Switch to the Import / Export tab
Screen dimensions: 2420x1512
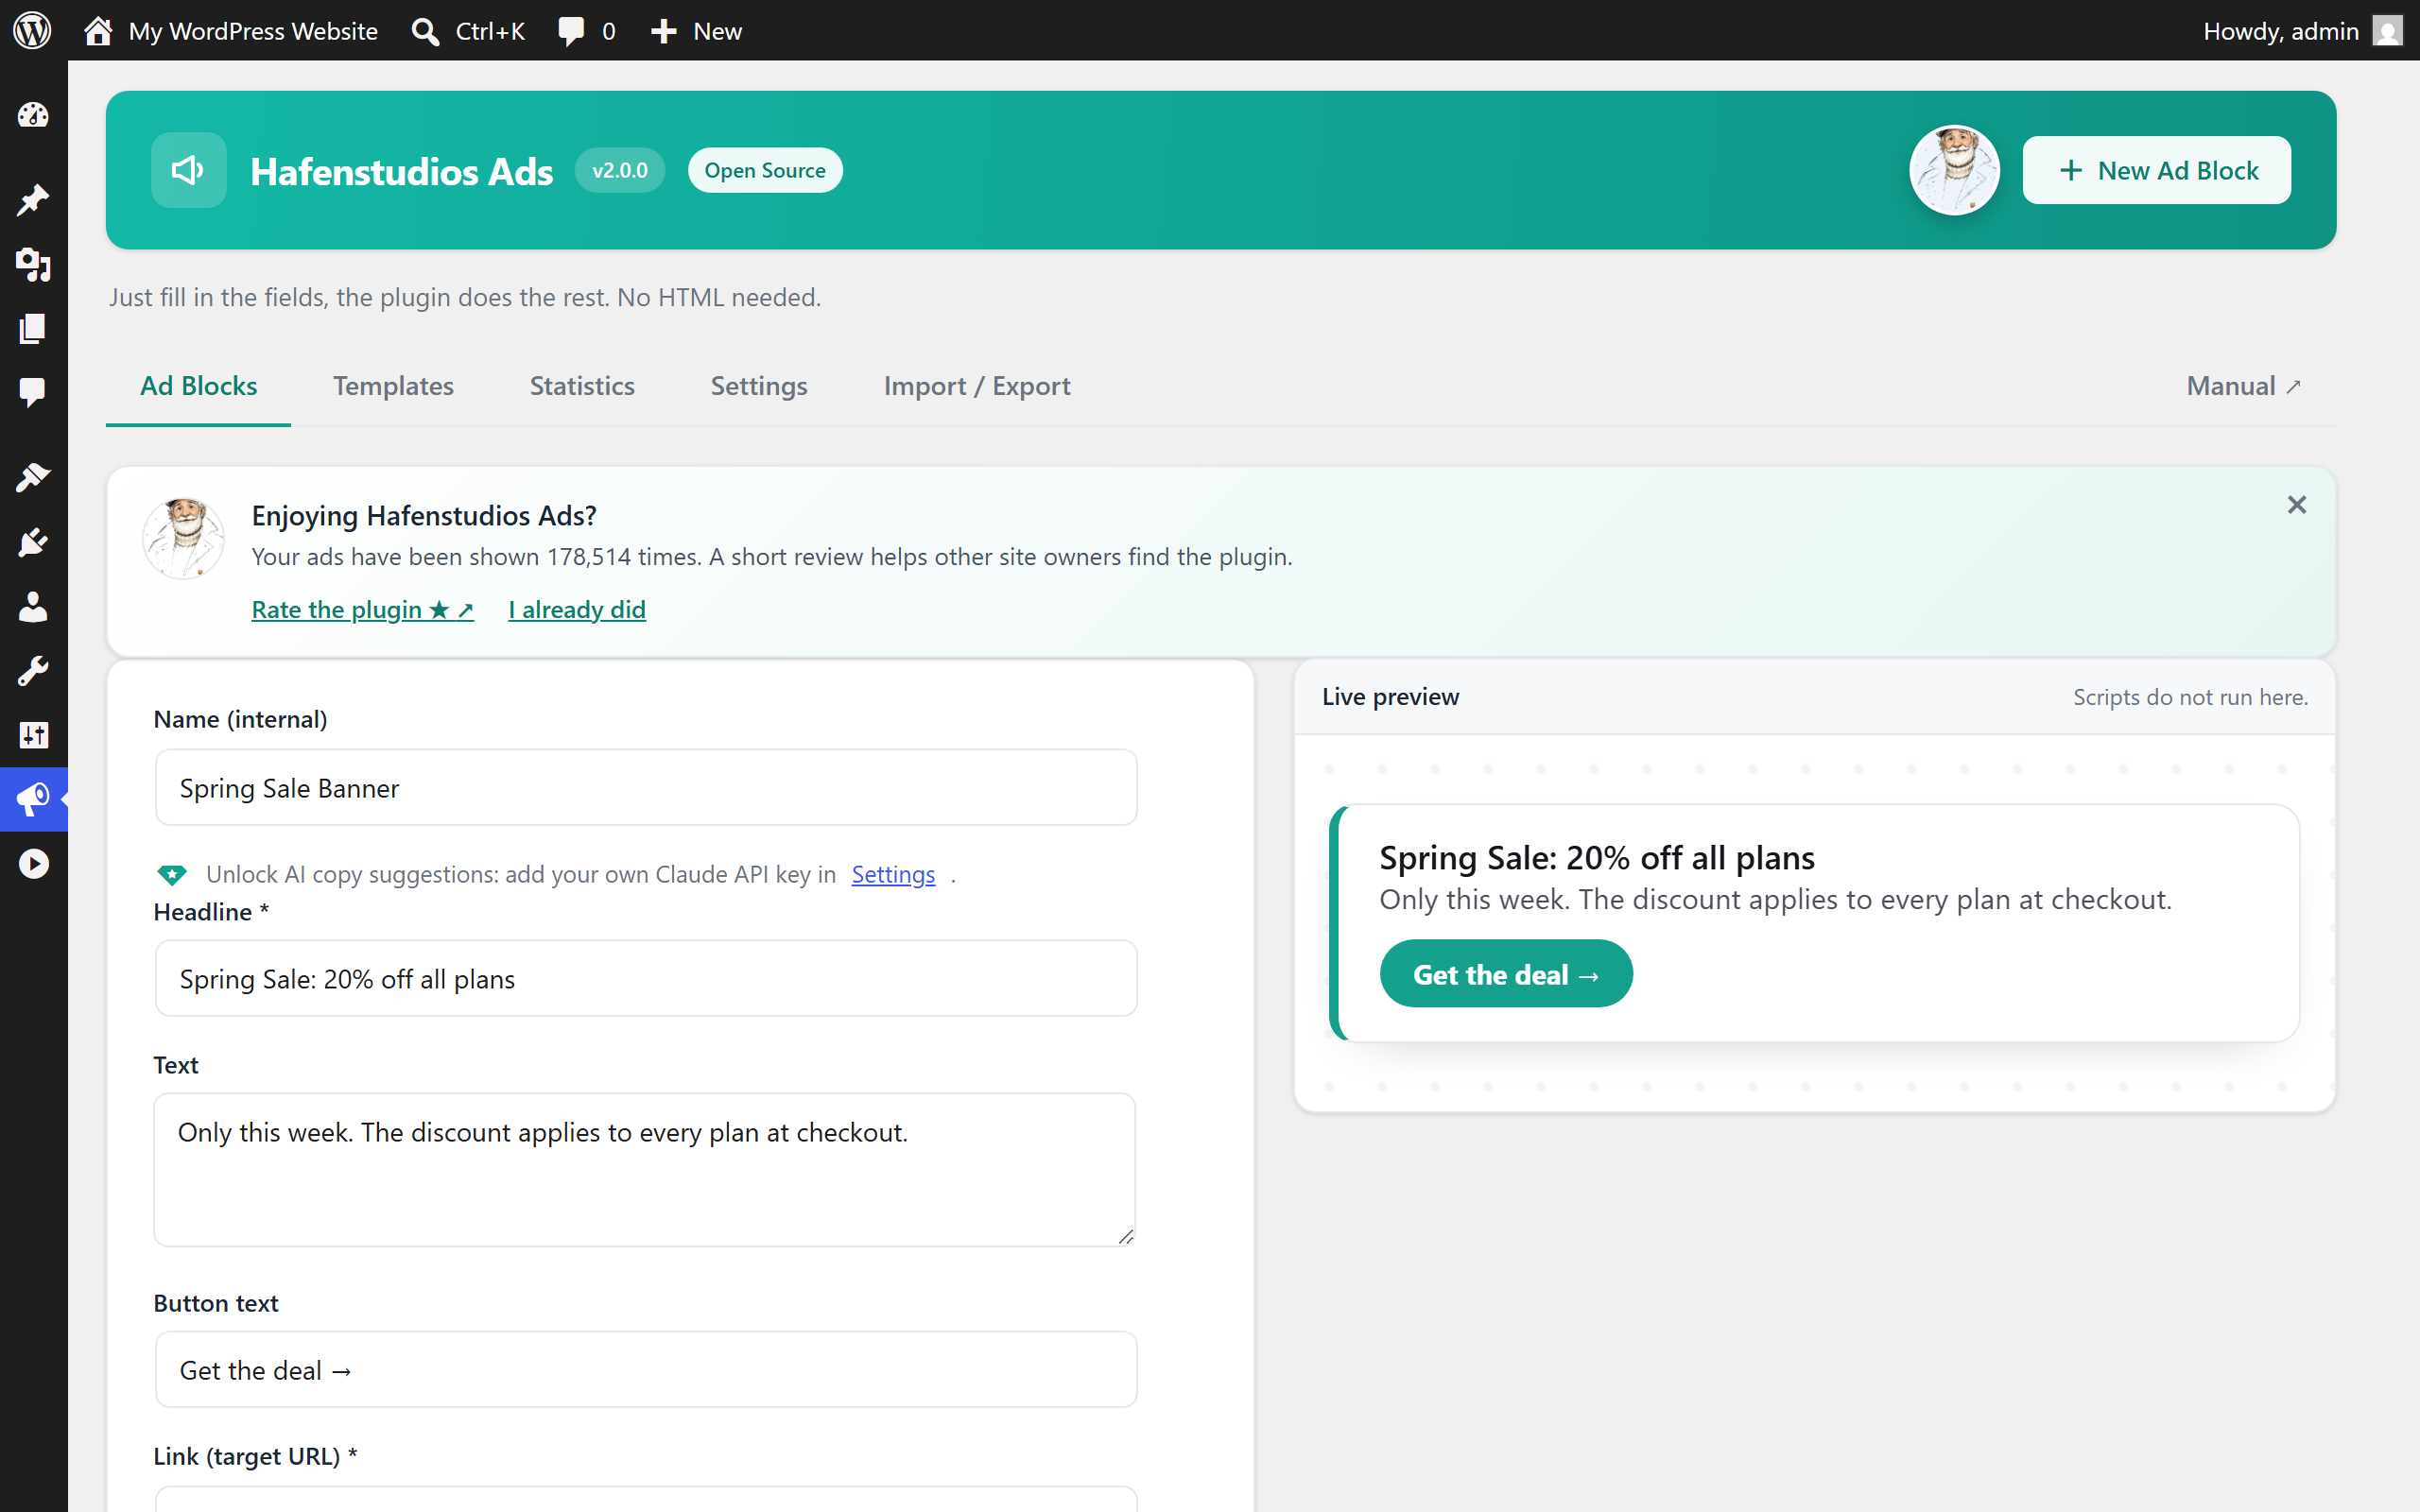(977, 386)
